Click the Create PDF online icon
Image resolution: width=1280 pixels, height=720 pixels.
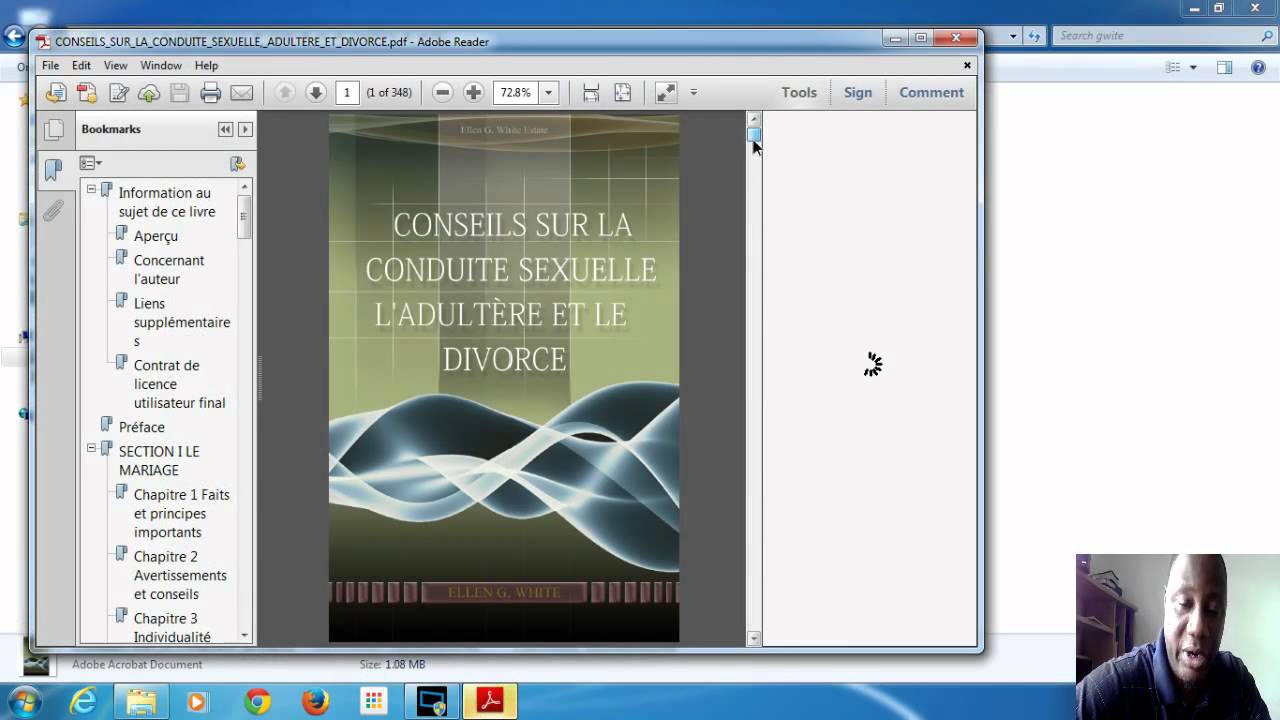pyautogui.click(x=87, y=93)
